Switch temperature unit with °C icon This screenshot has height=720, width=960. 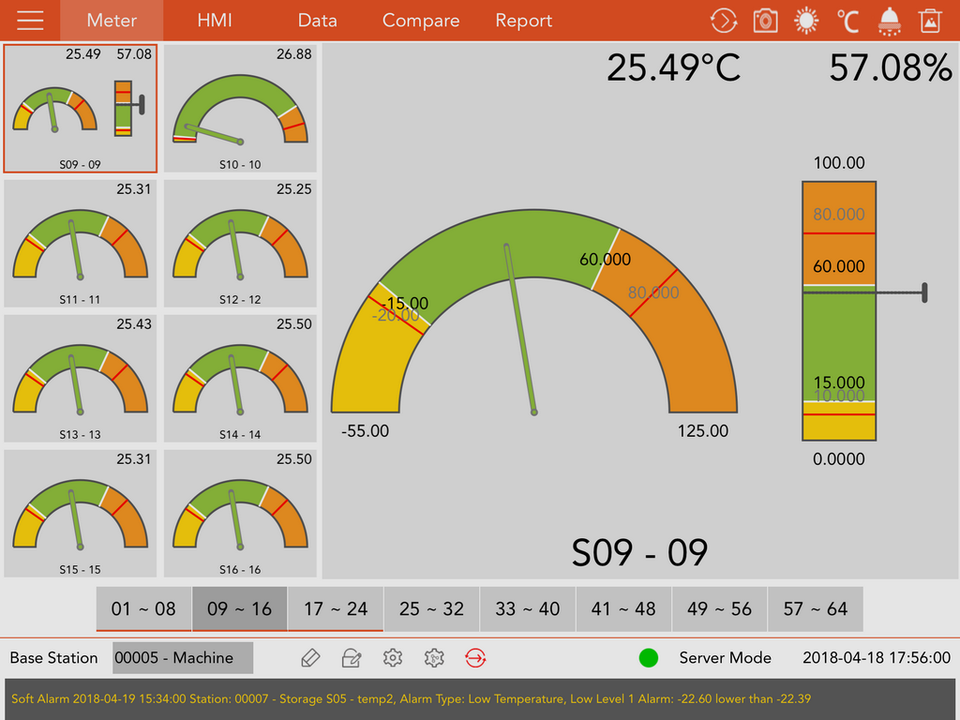848,20
